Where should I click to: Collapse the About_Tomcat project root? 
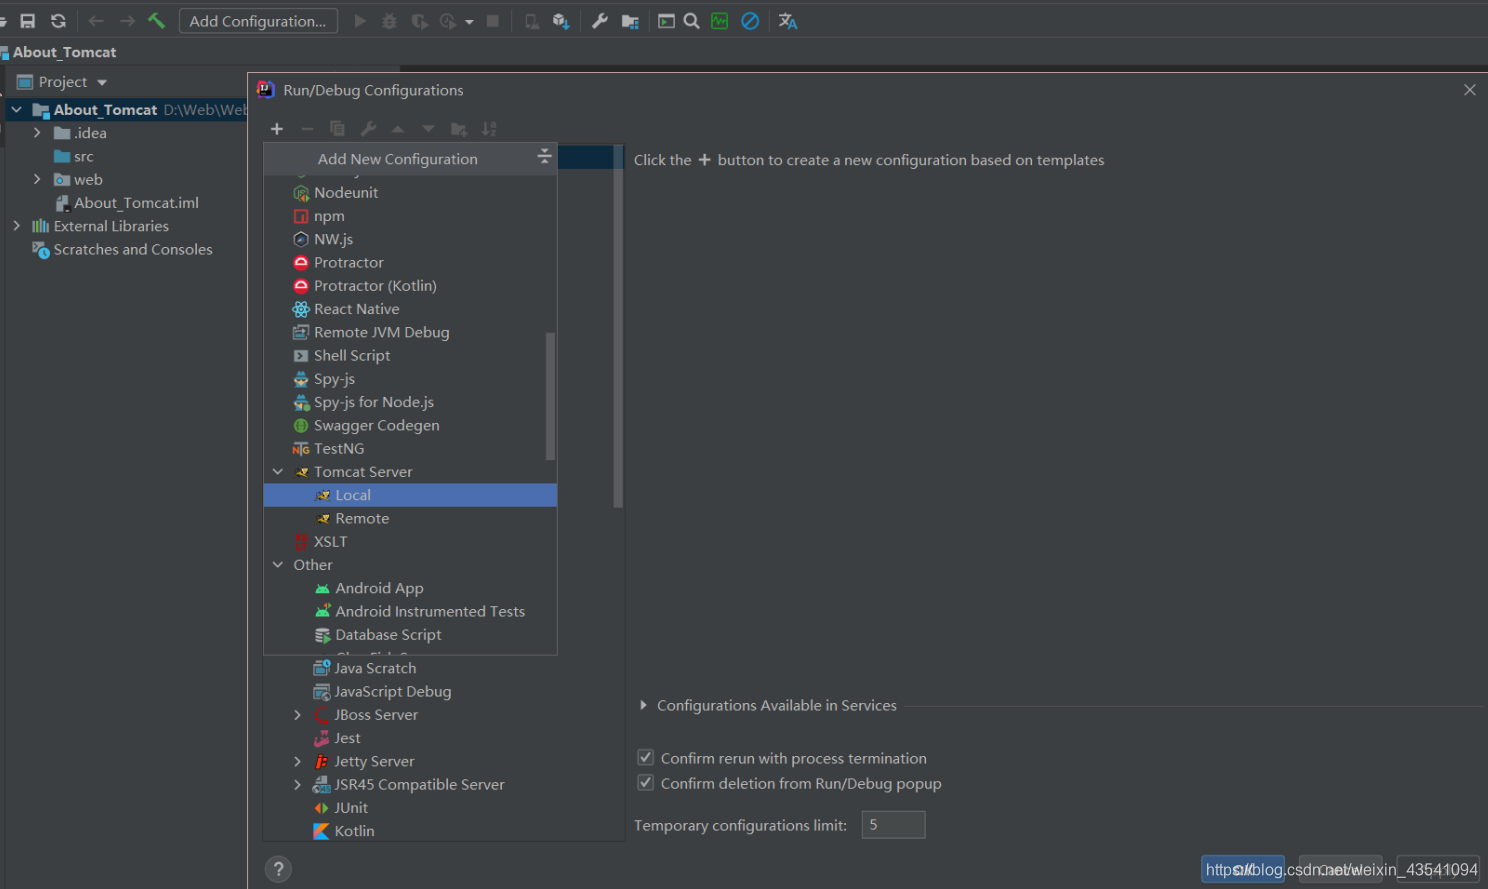click(x=17, y=110)
